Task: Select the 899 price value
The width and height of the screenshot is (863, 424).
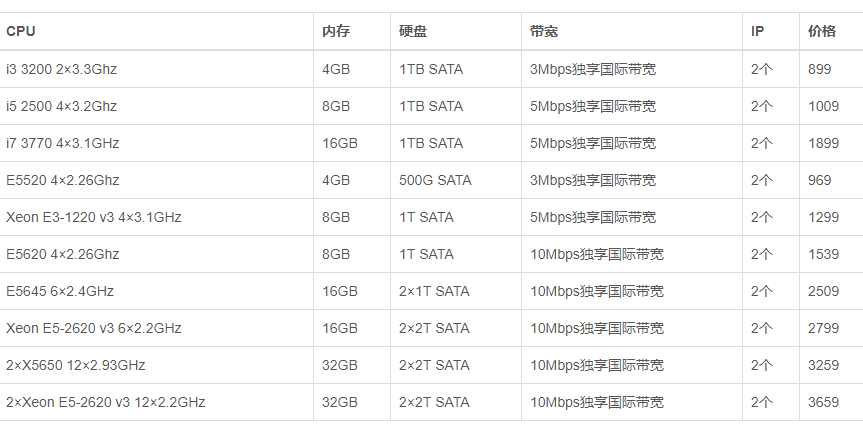Action: [820, 69]
